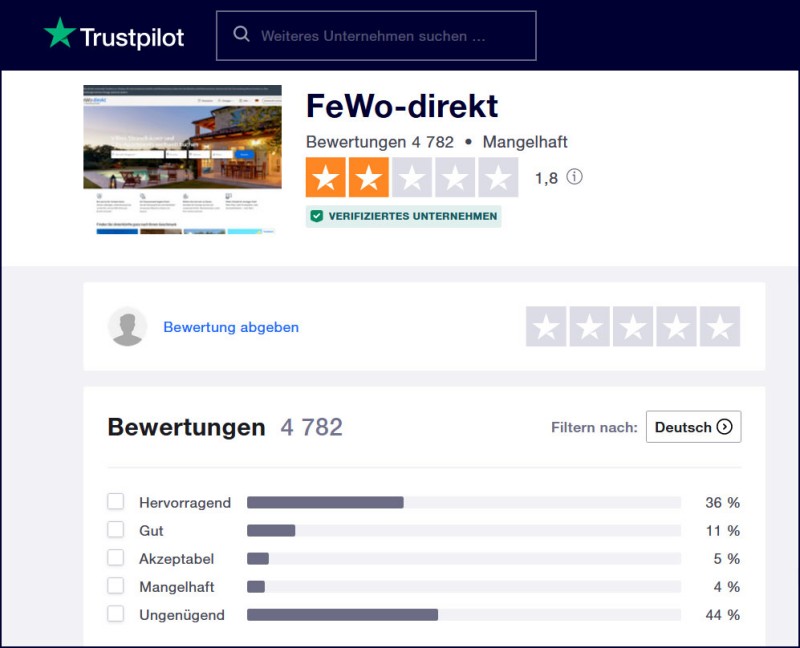Rate five stars in review box

[x=720, y=327]
